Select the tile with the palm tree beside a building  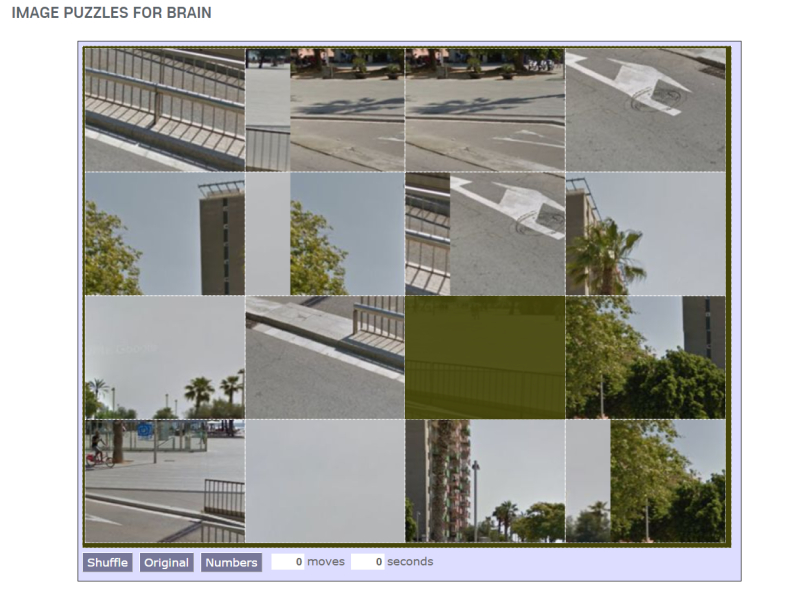pos(645,234)
